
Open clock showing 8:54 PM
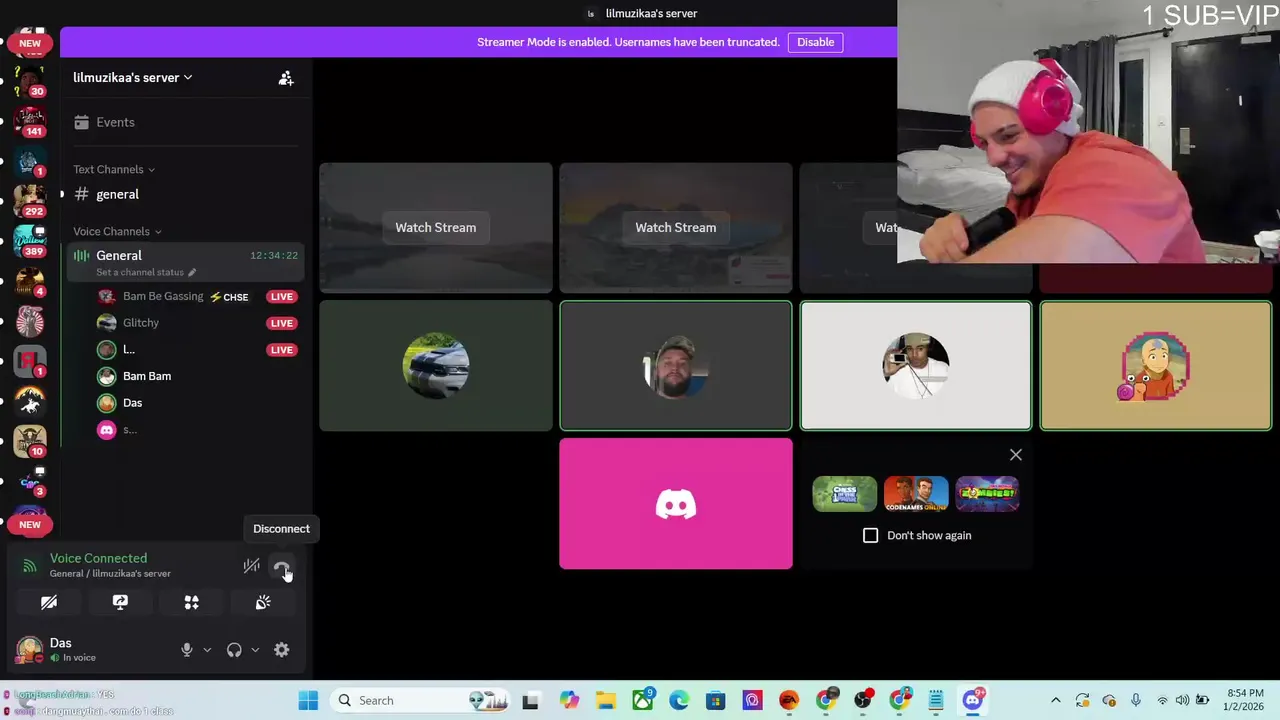pos(1244,700)
